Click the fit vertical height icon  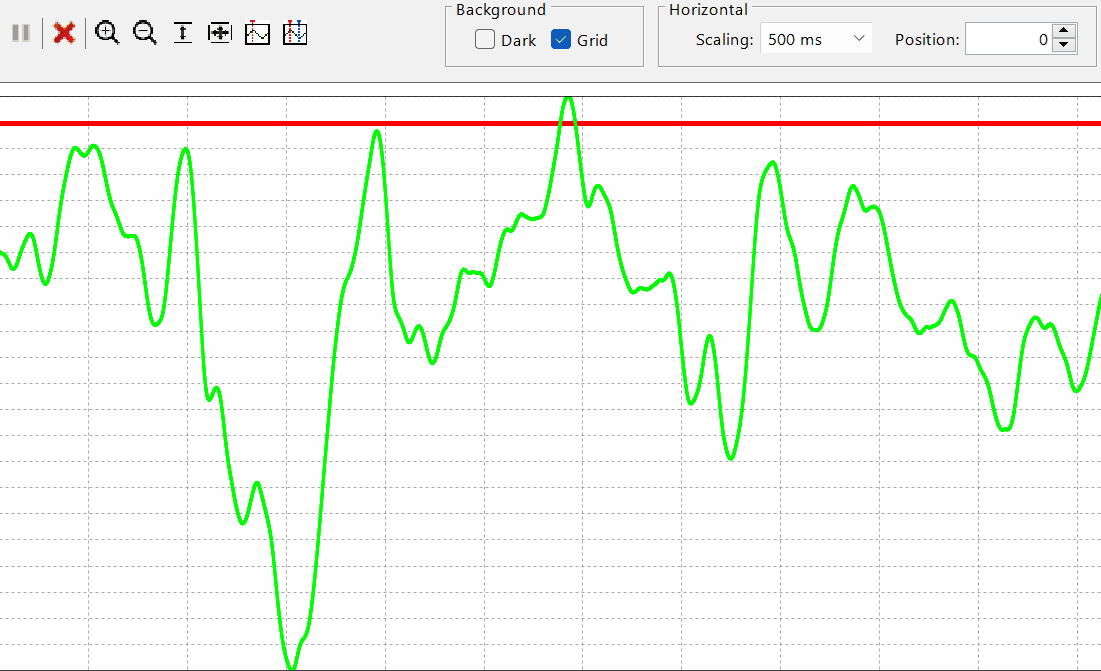point(183,33)
